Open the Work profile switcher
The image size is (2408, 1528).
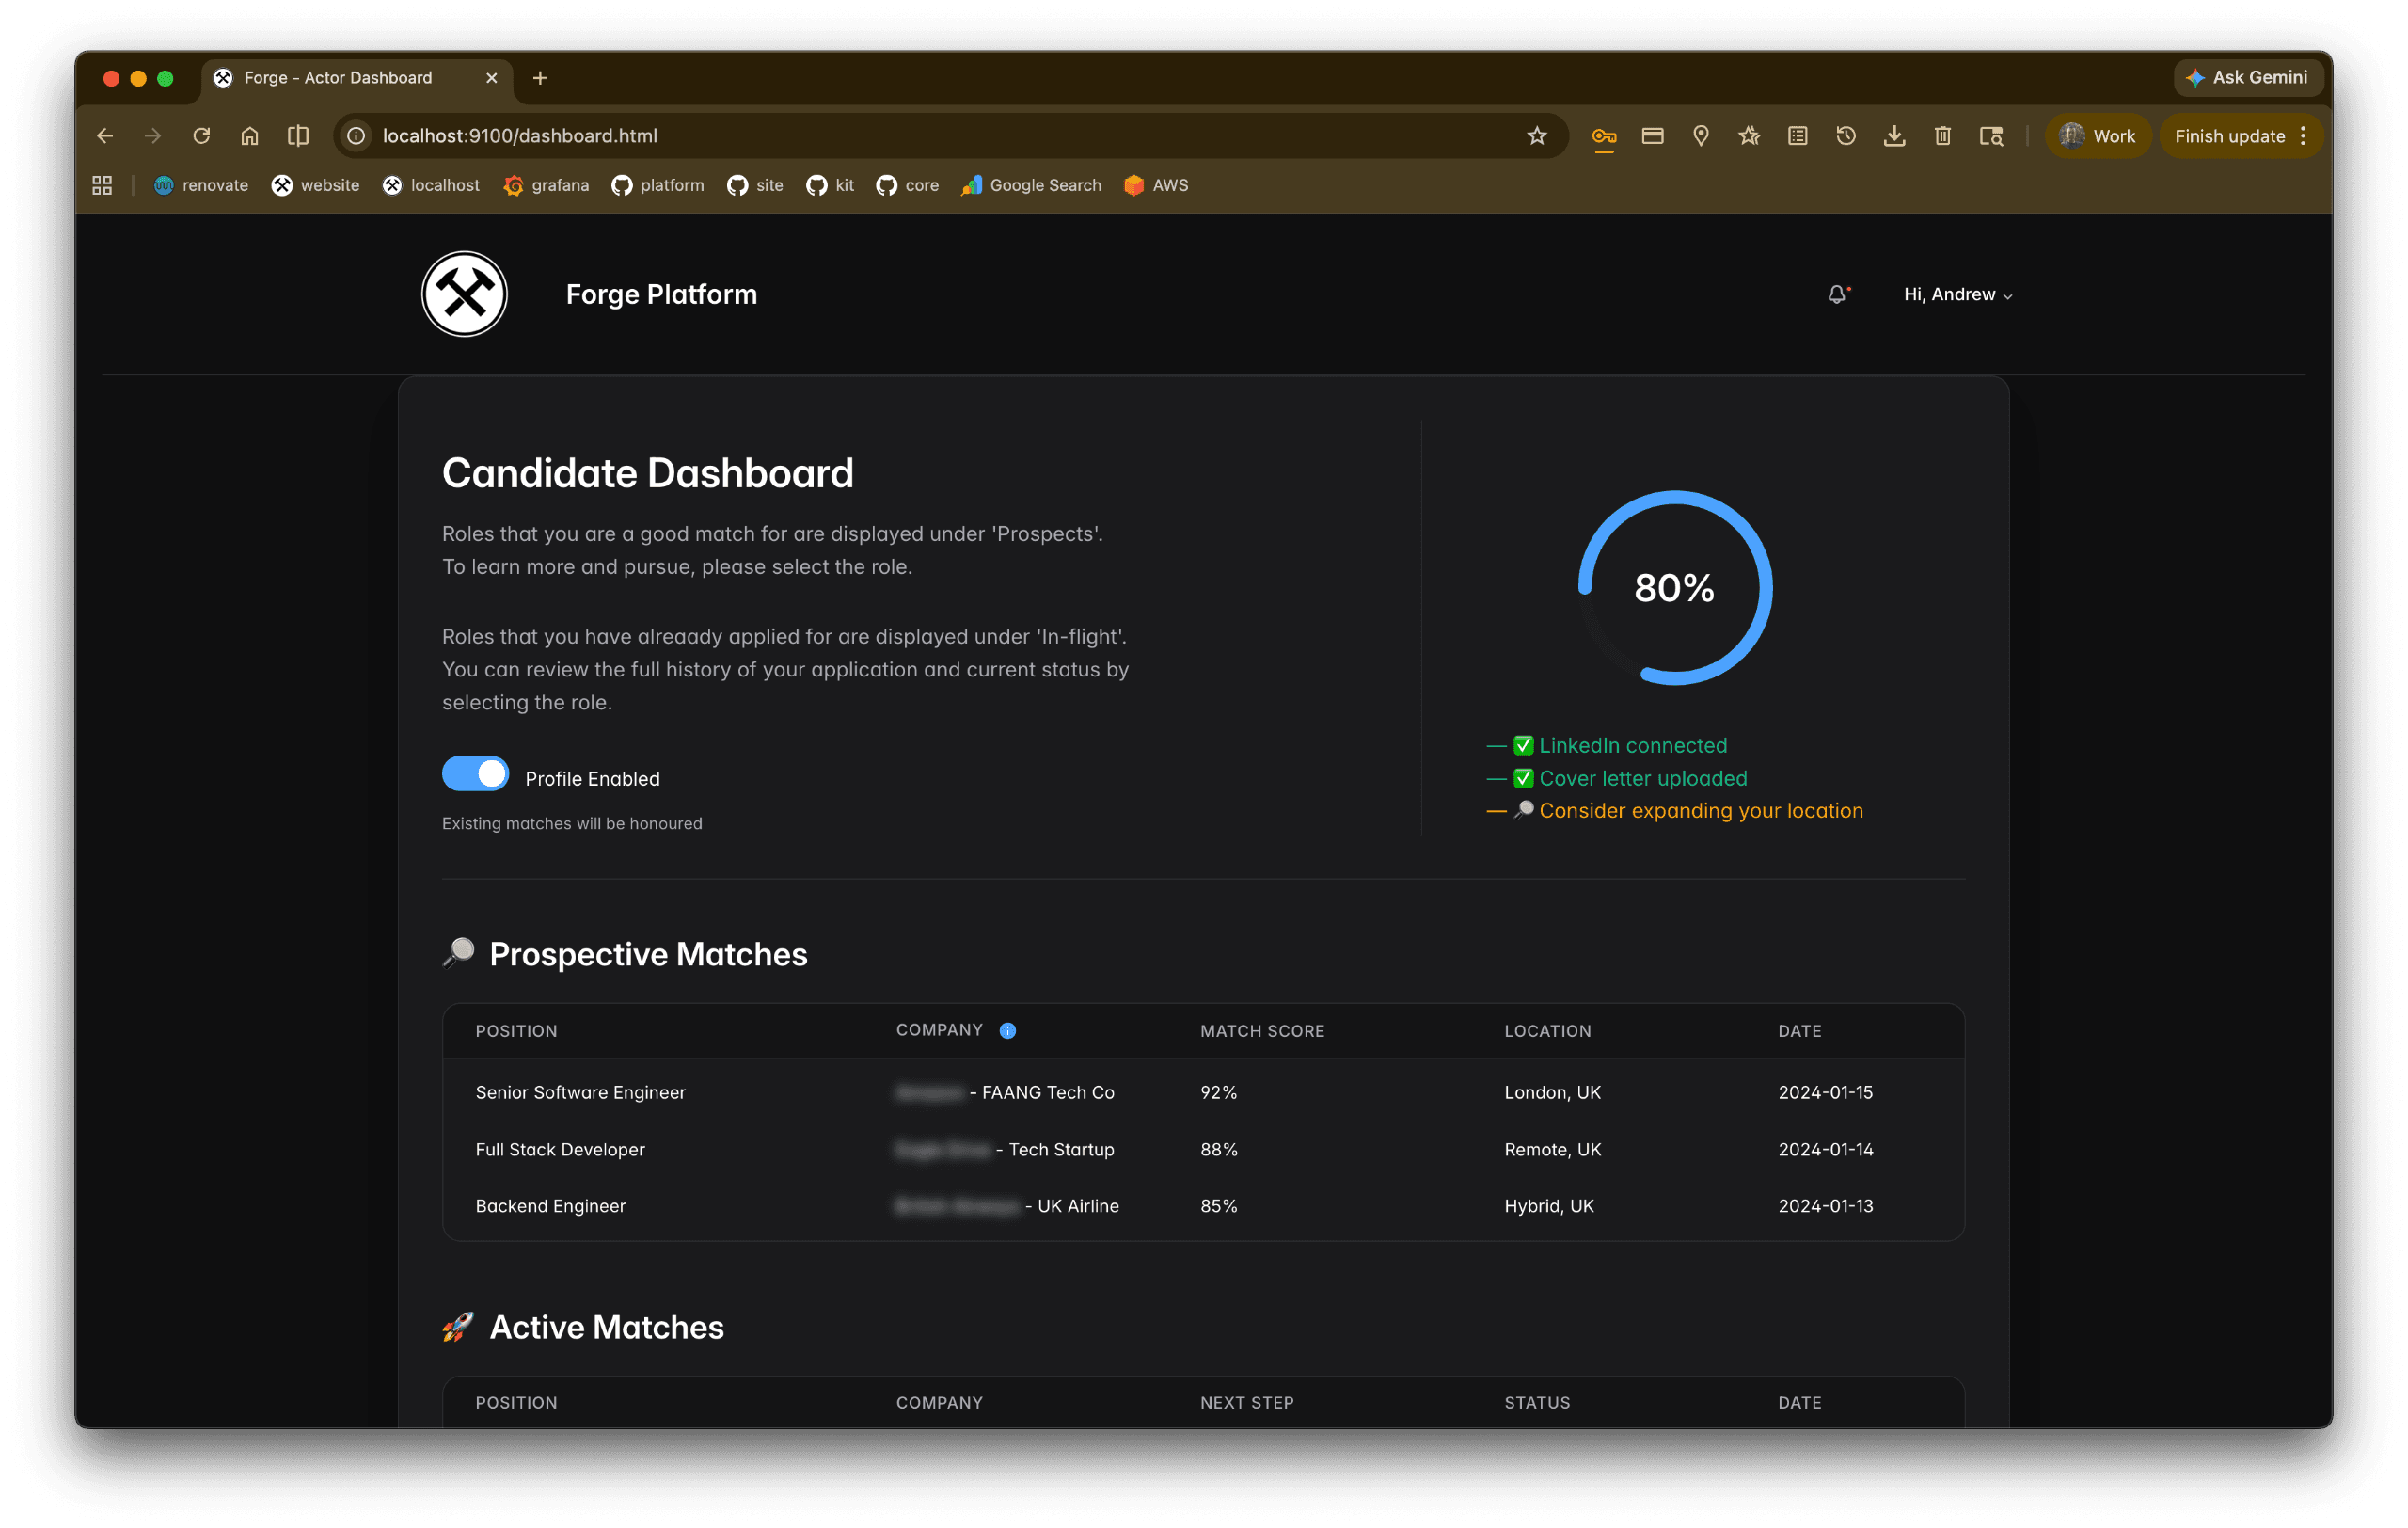[x=2097, y=136]
